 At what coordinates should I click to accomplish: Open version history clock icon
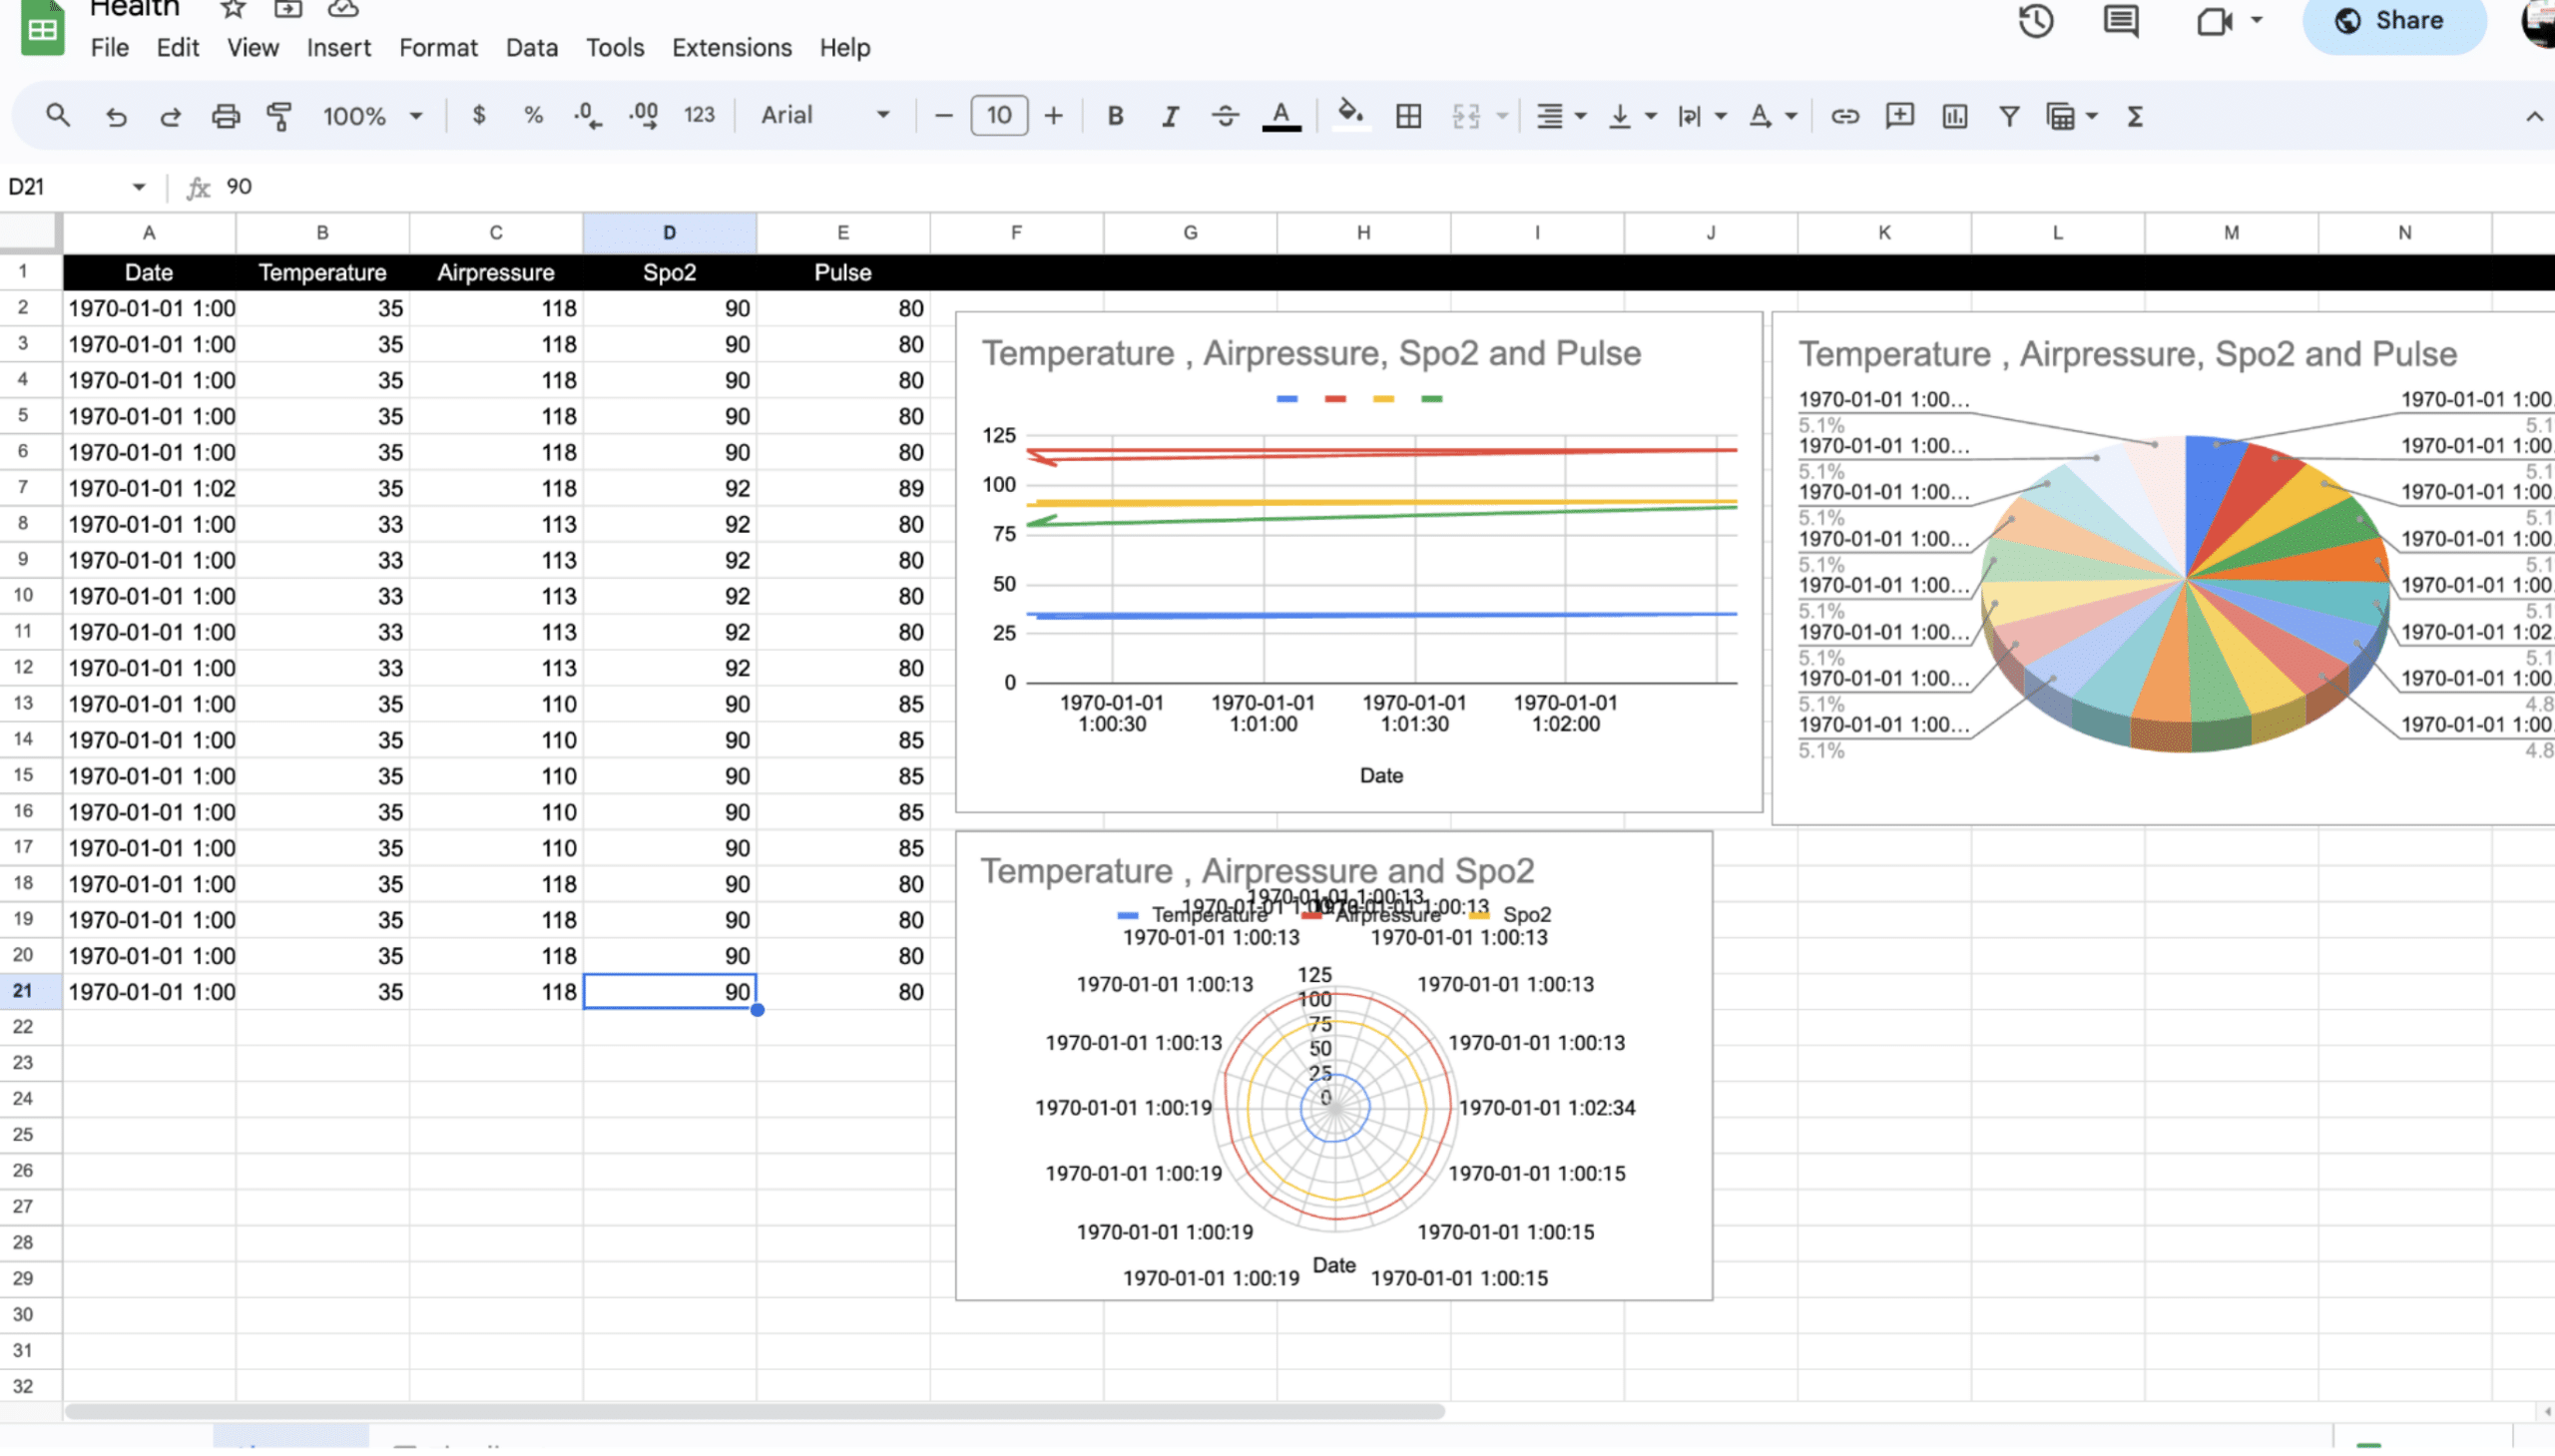[2035, 21]
